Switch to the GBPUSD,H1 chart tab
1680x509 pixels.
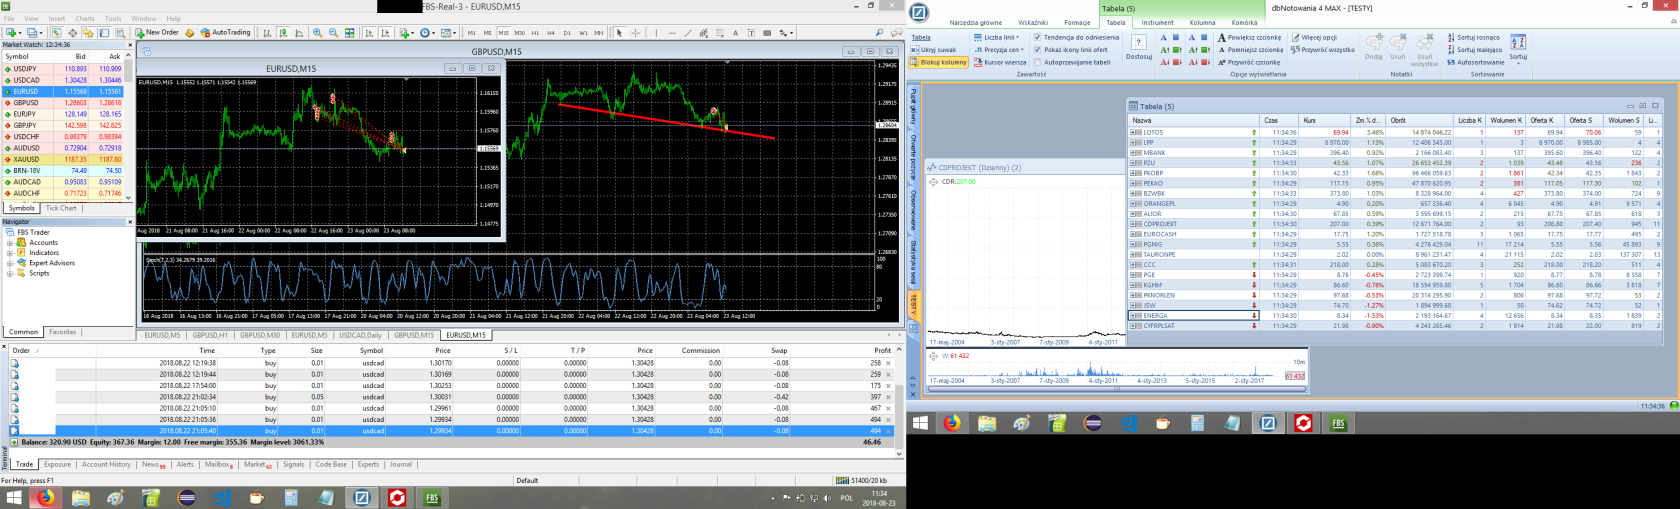(210, 335)
